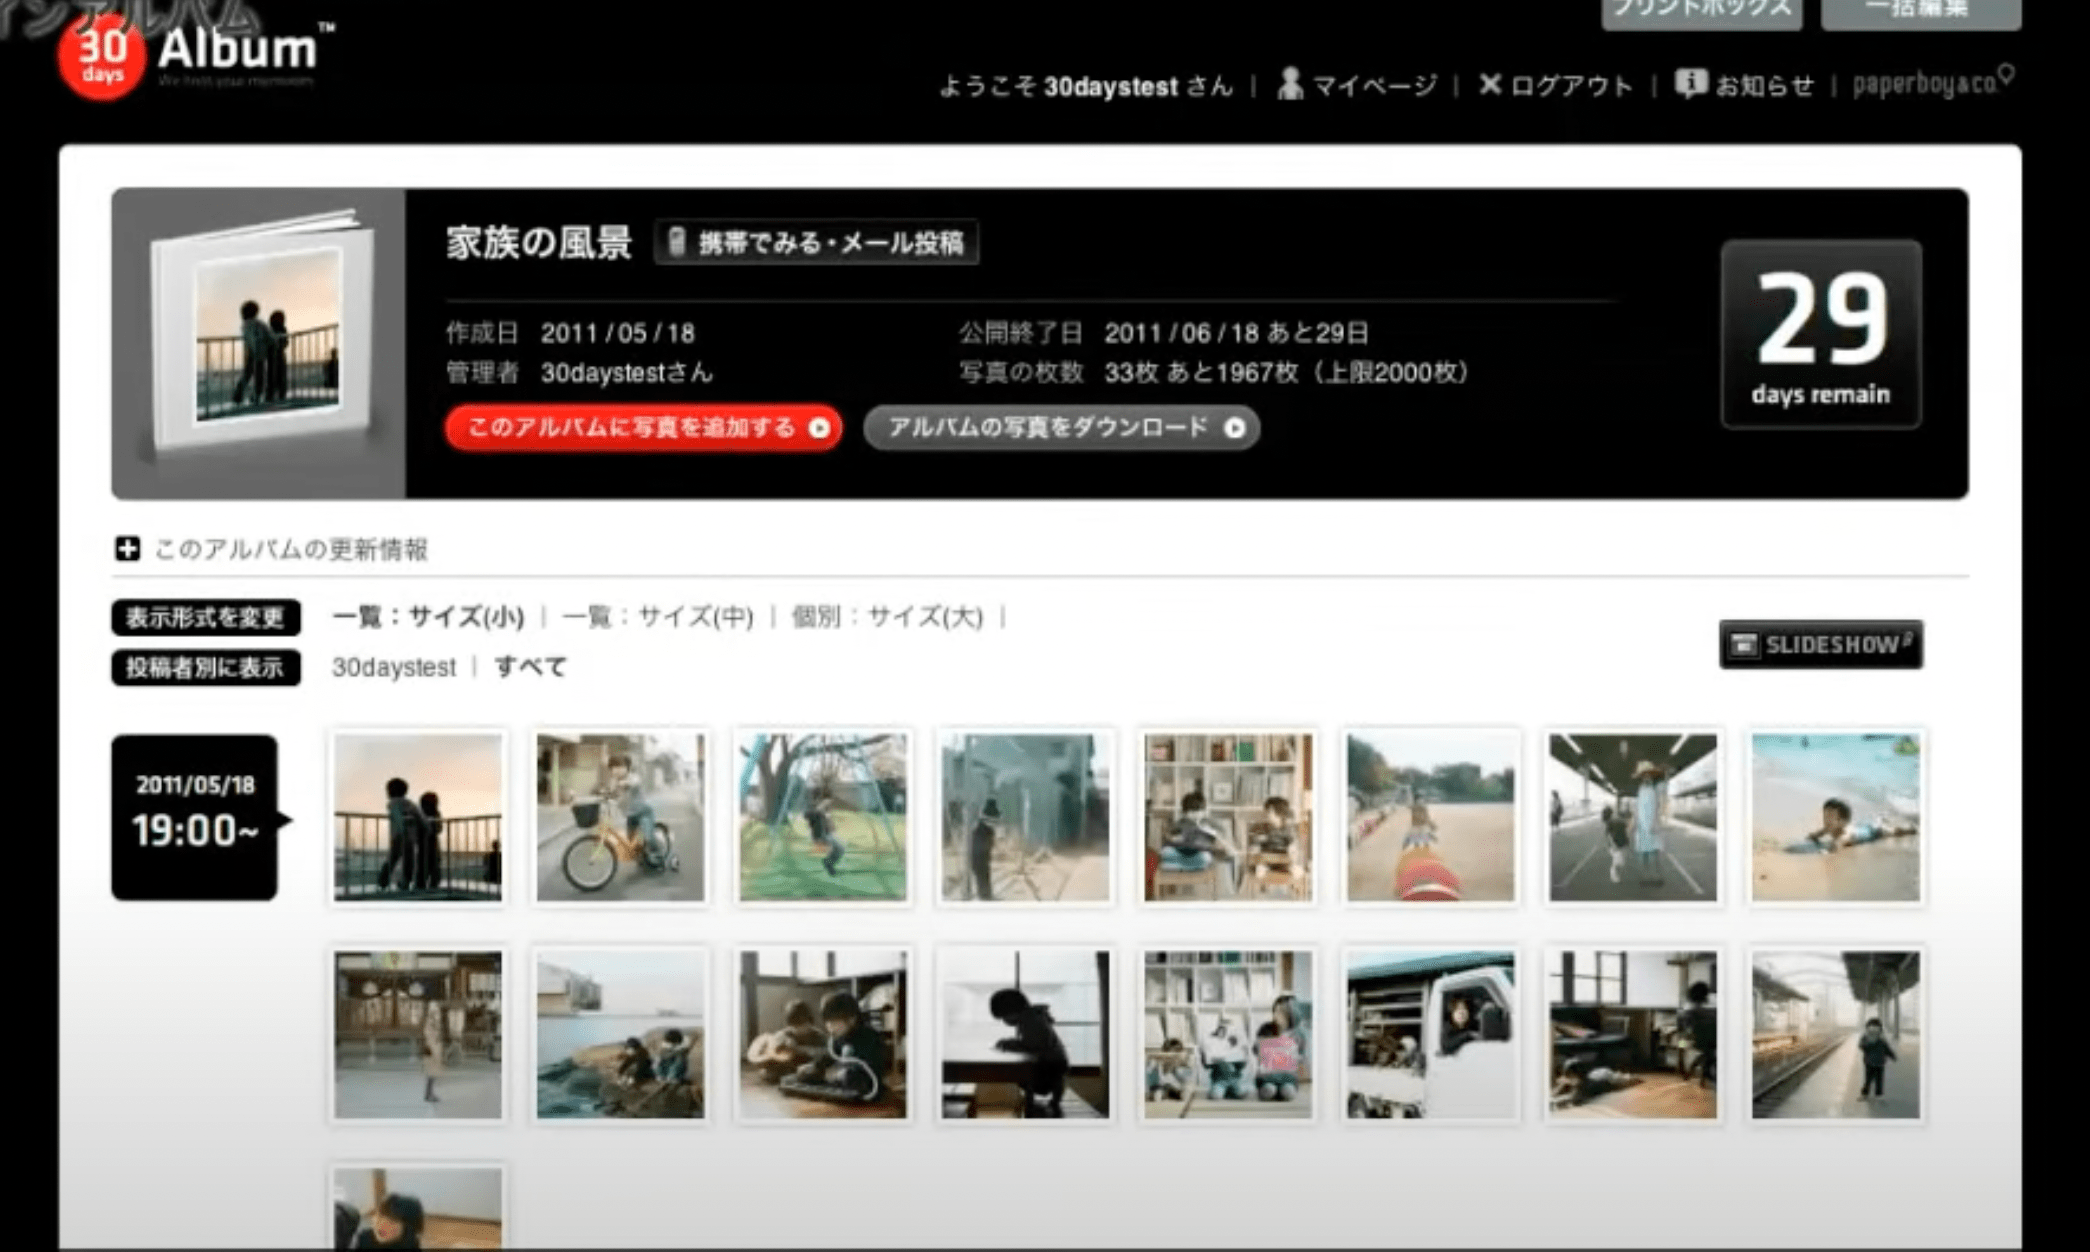
Task: Expand このアルバムの更新情報 plus icon
Action: coord(127,549)
